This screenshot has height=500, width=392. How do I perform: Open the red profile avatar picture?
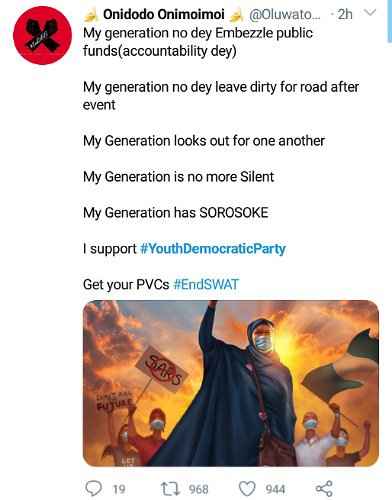click(42, 35)
